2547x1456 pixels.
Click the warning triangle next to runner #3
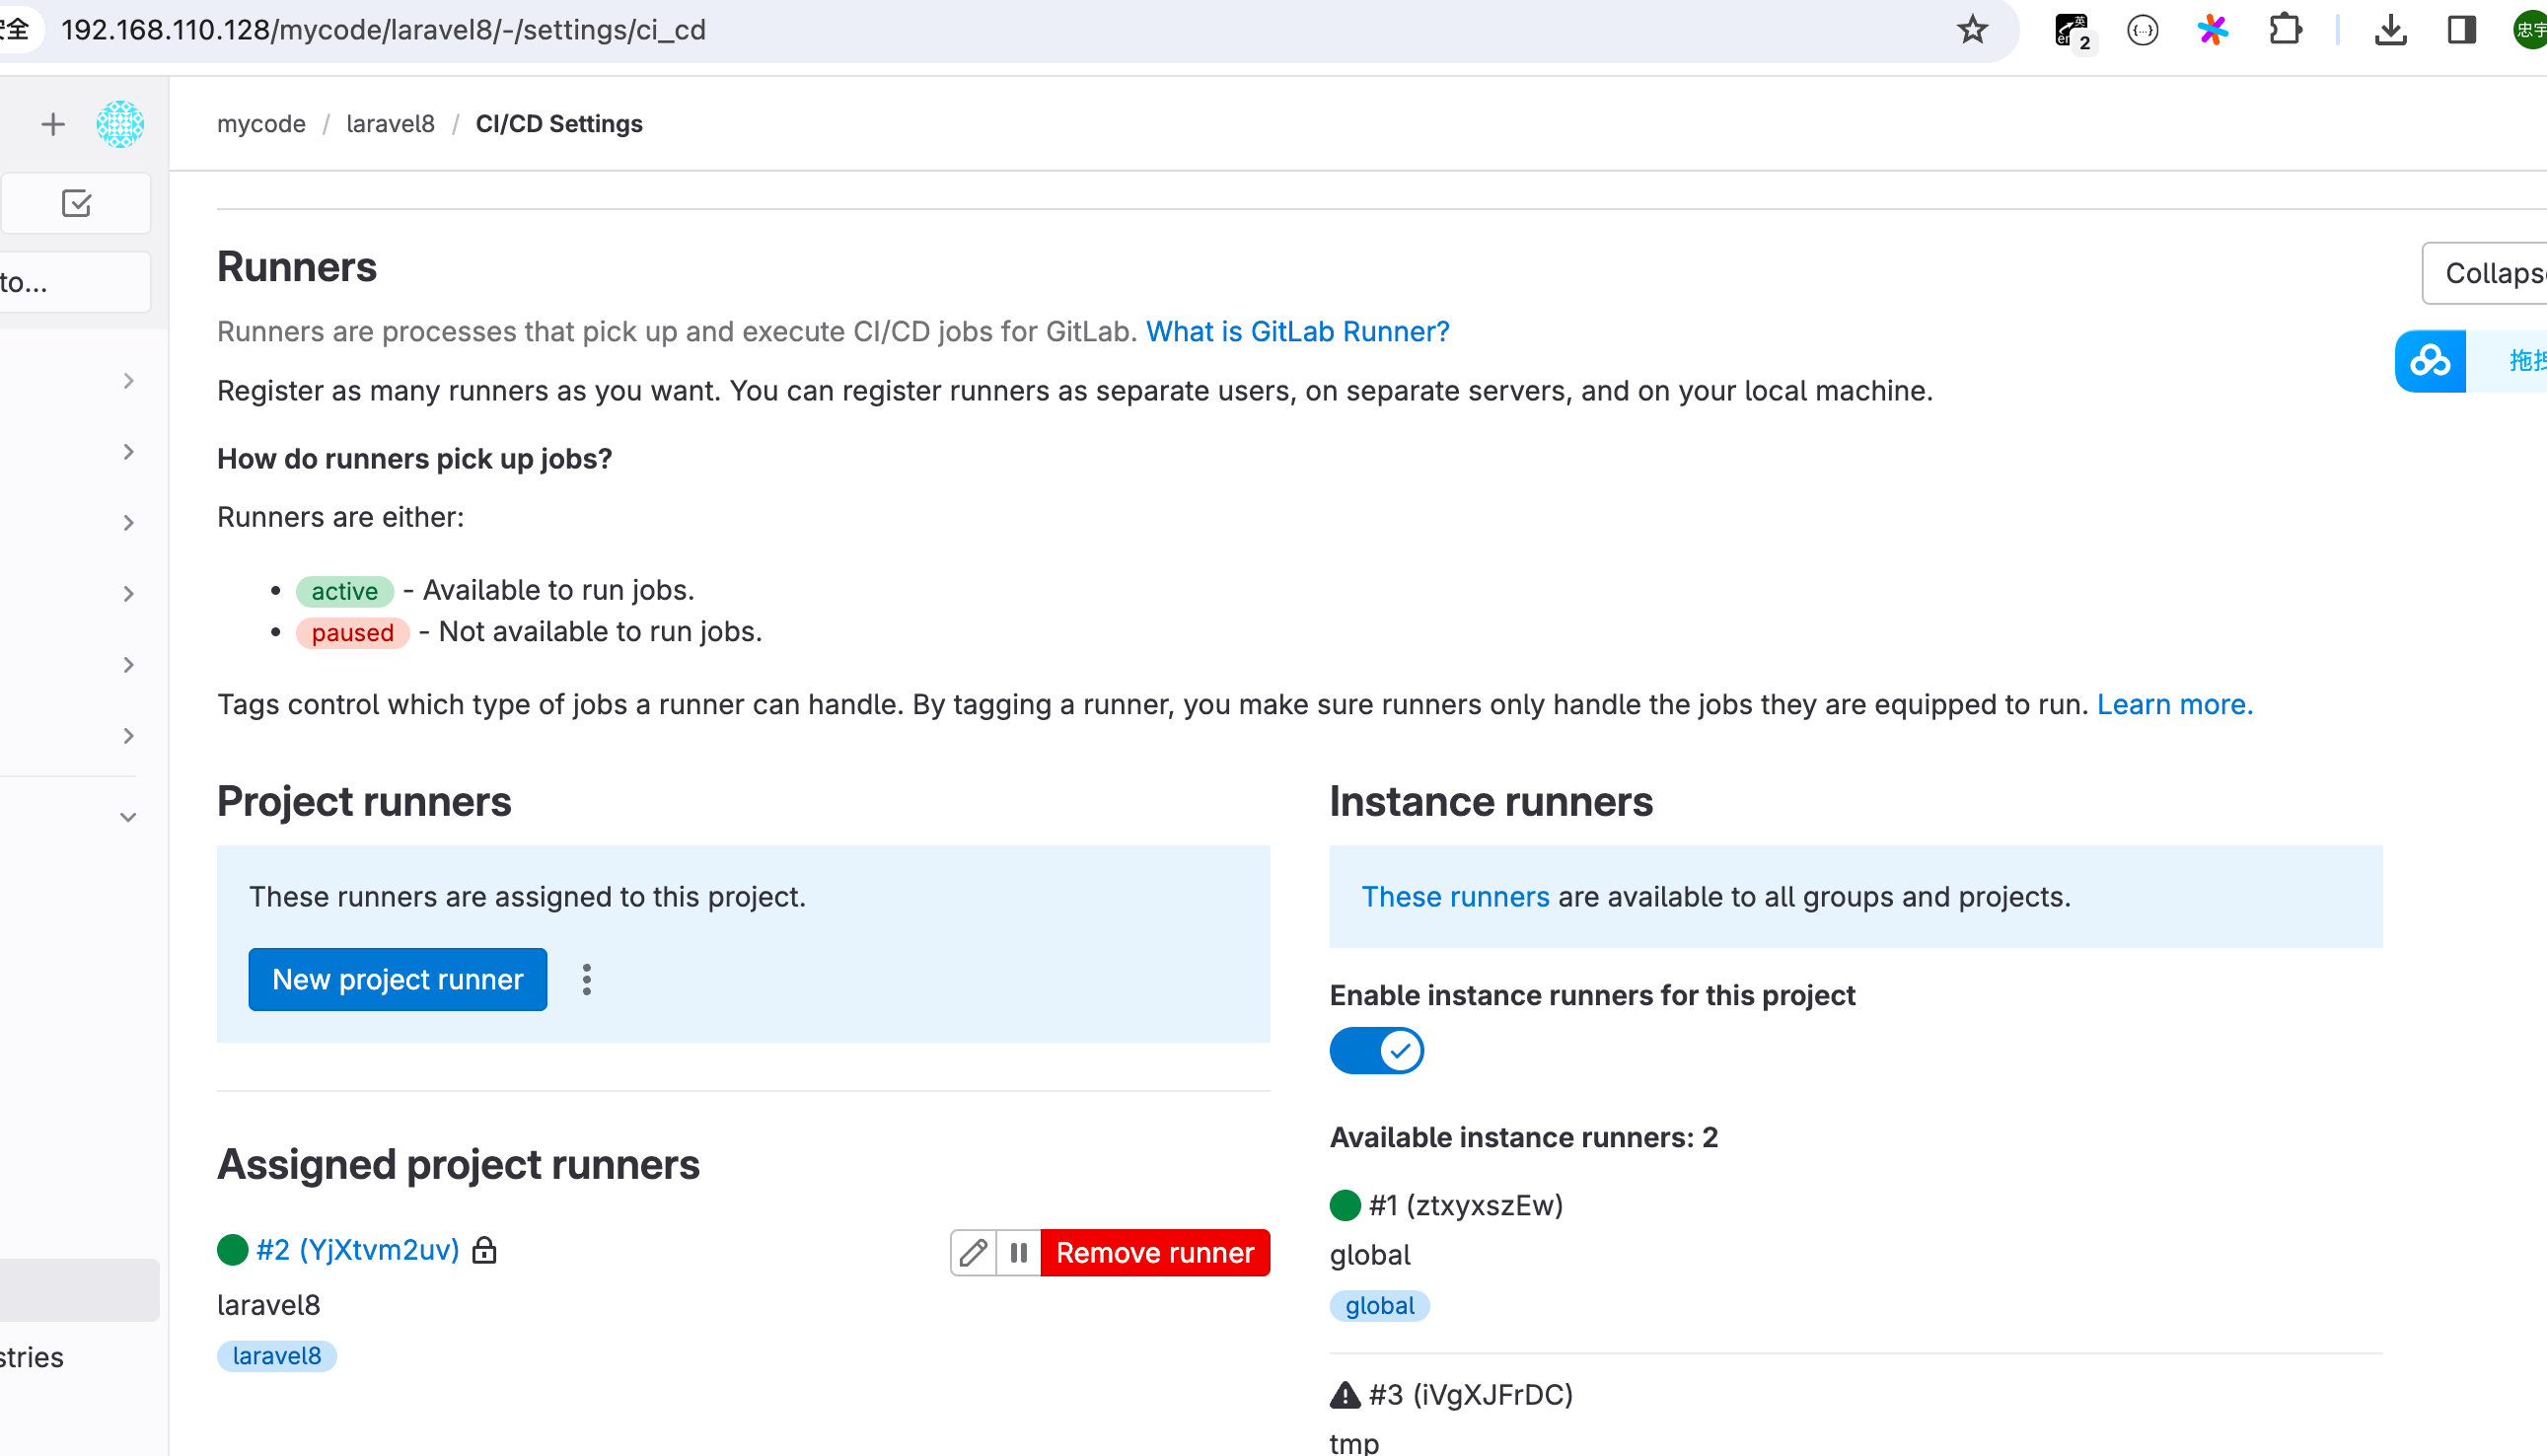[x=1345, y=1394]
